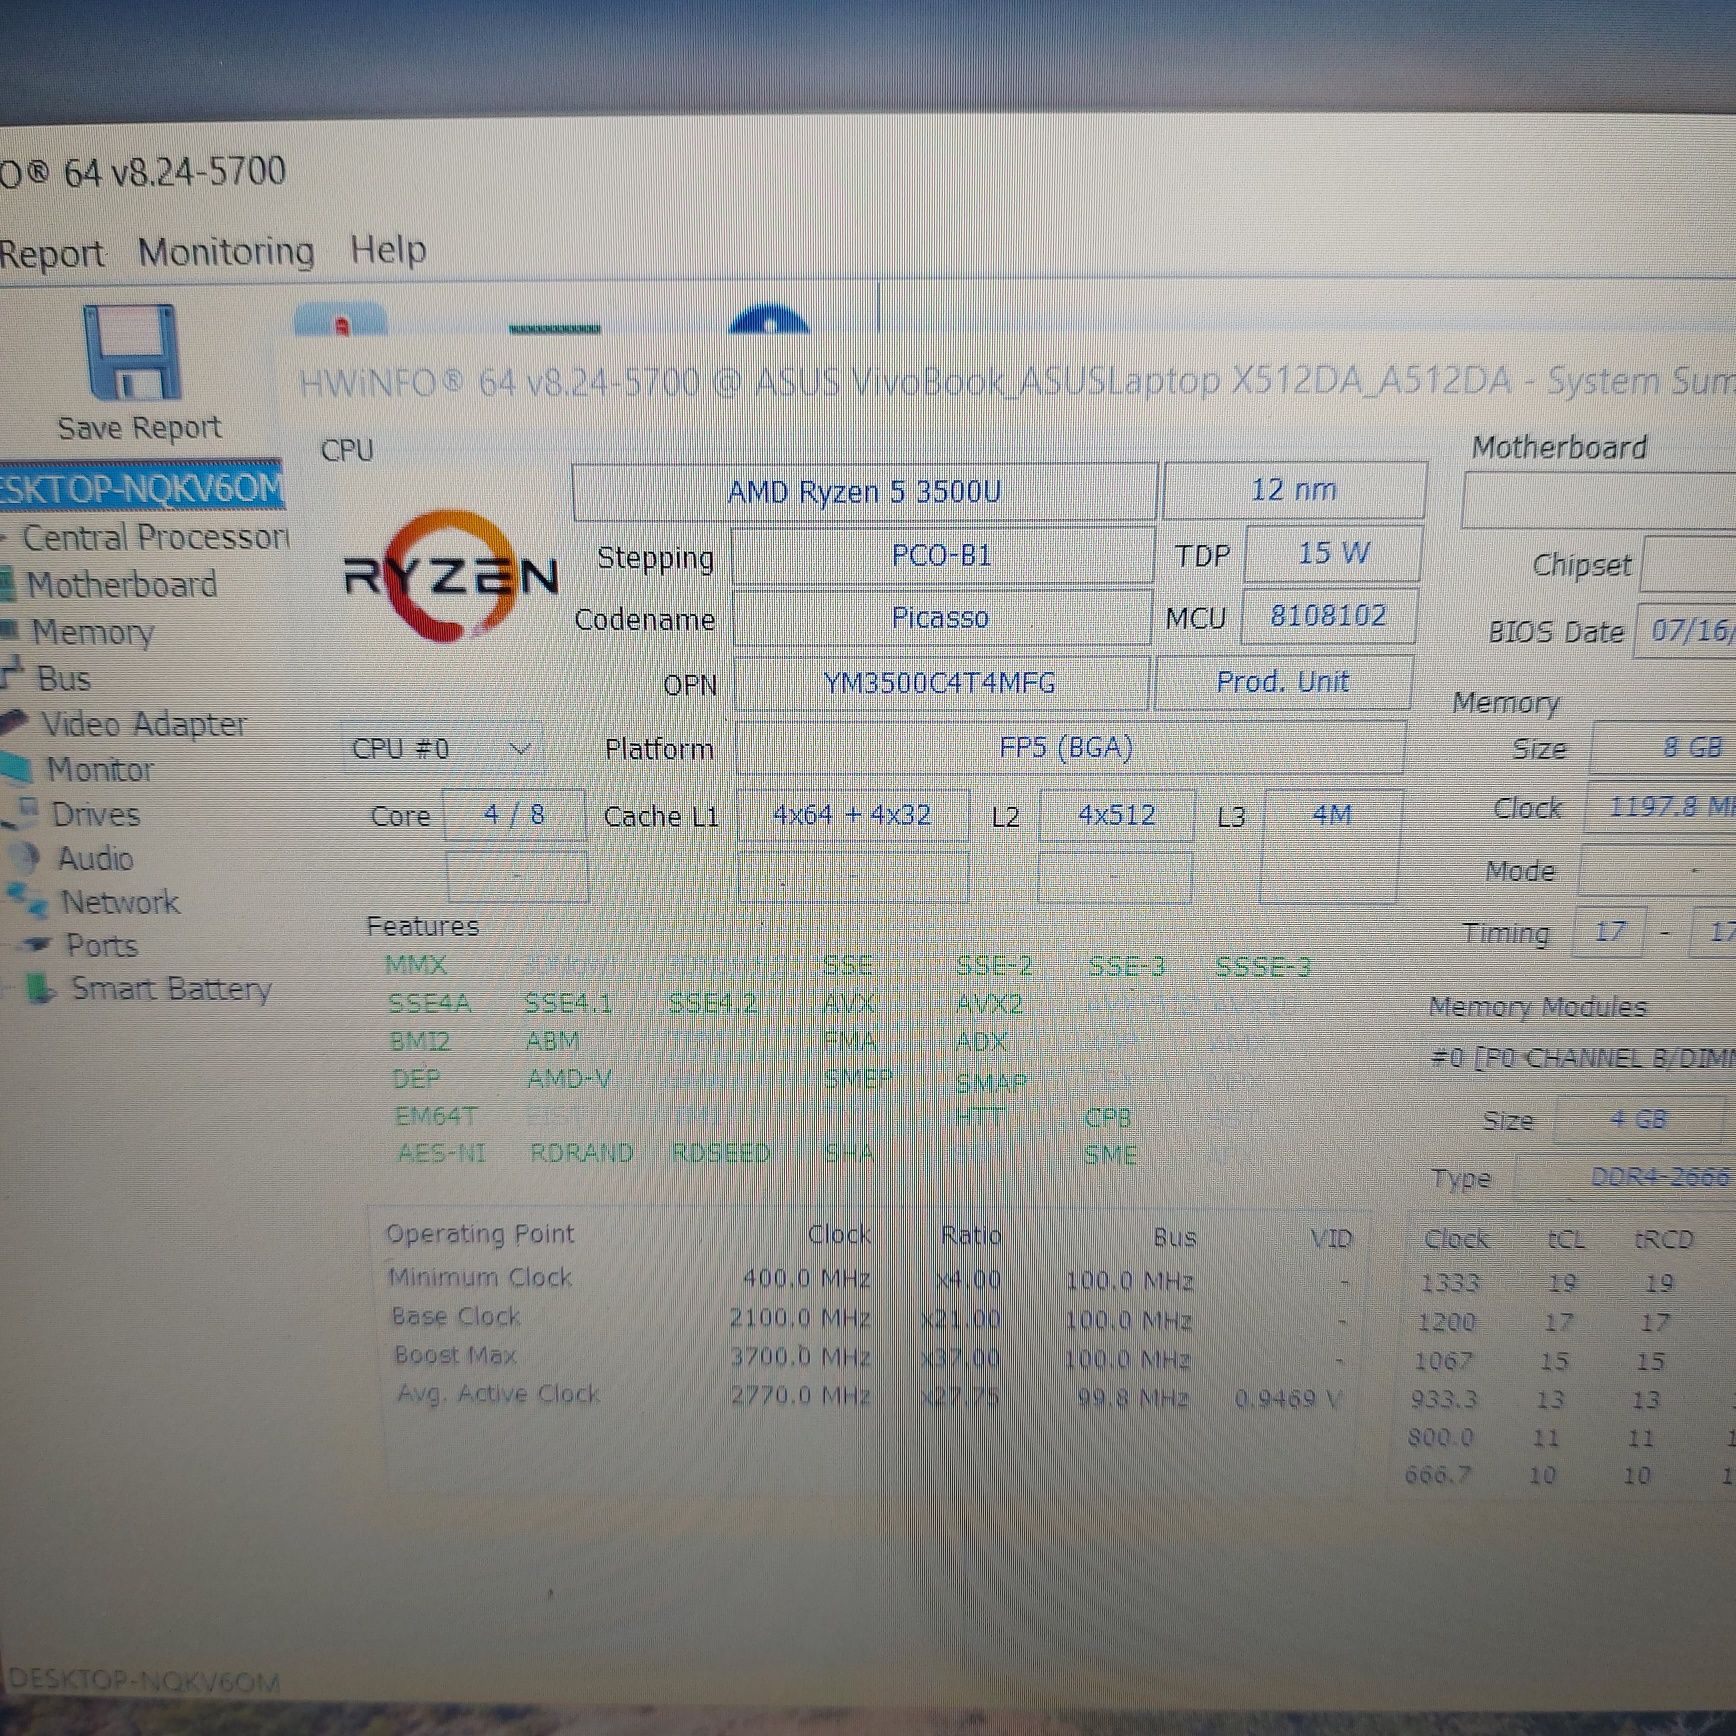
Task: Click the FP5 (BGA) platform value
Action: (x=1068, y=747)
